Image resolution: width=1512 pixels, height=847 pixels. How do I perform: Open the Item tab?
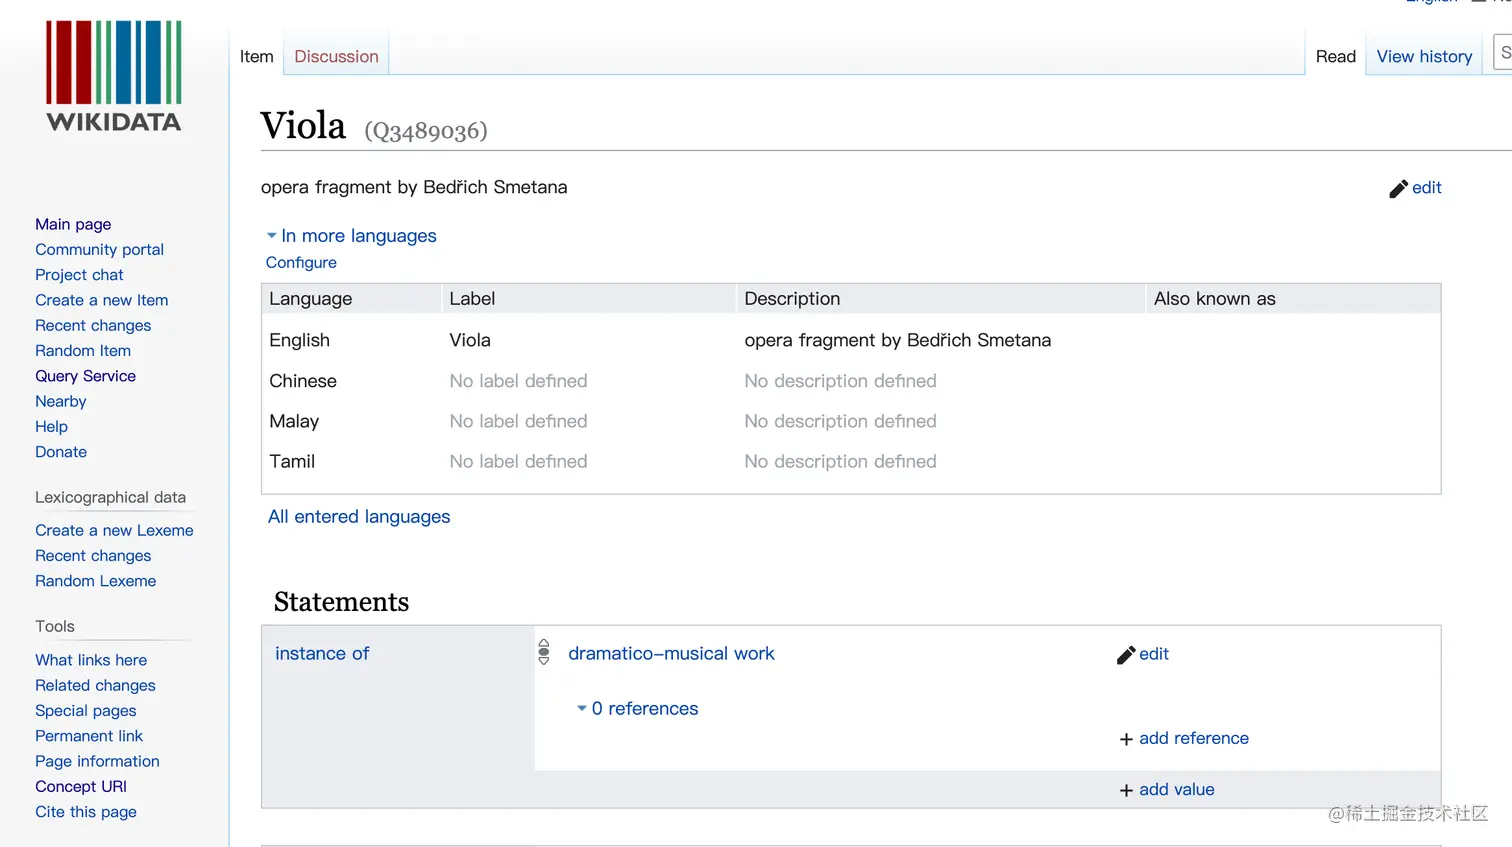[256, 57]
